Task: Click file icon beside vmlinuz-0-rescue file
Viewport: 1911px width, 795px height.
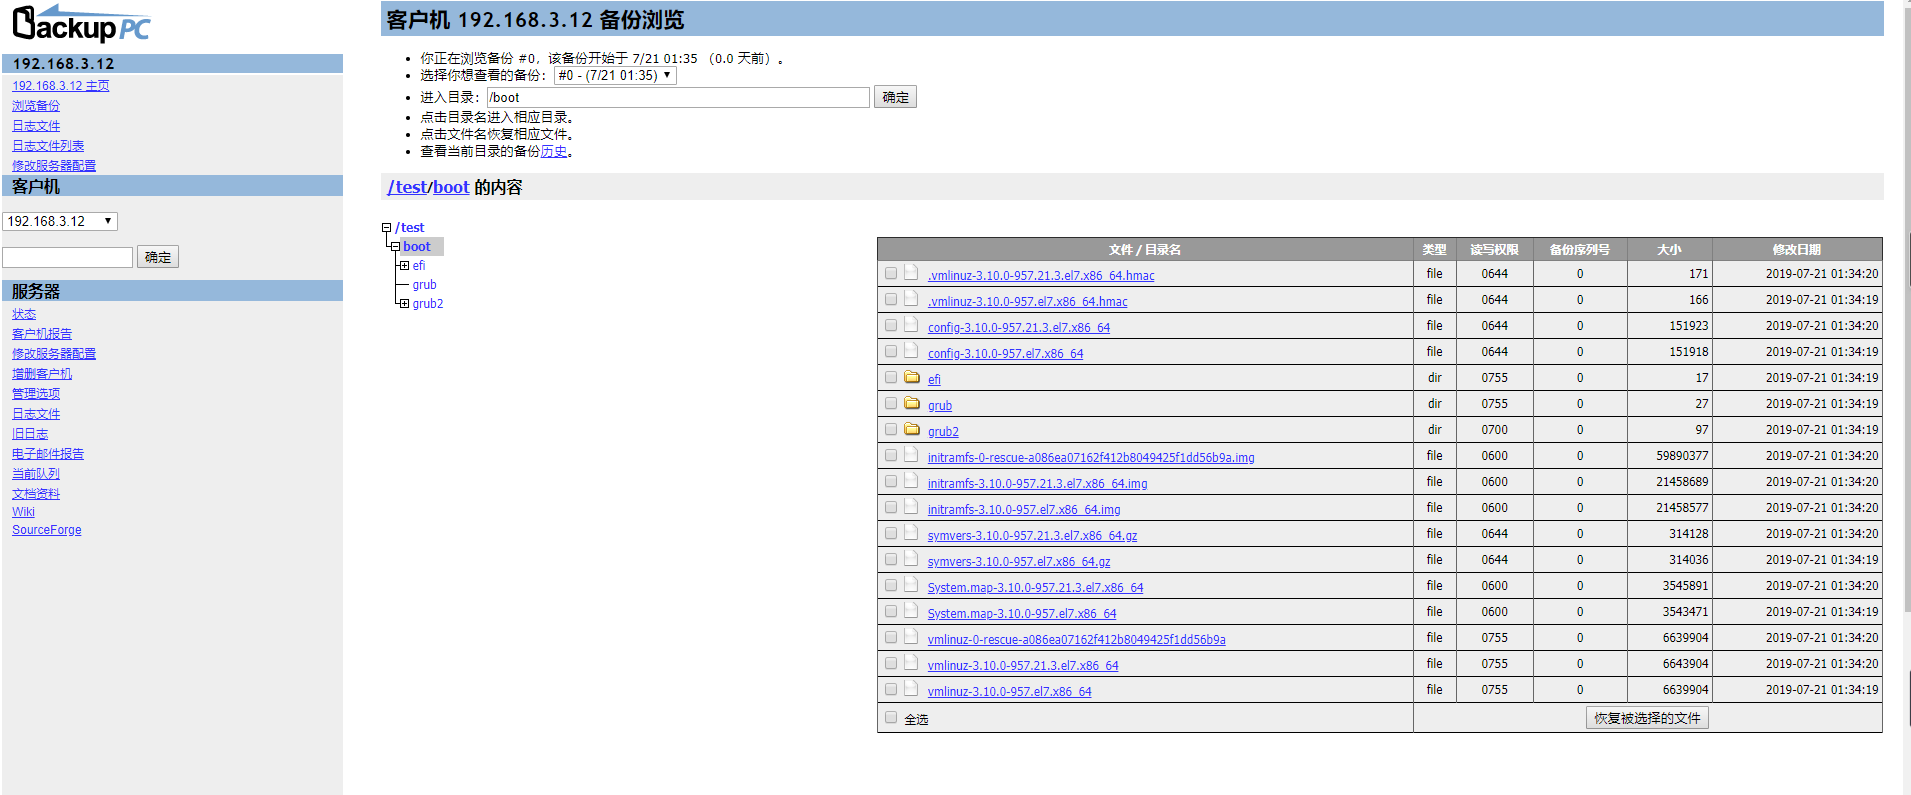Action: coord(911,637)
